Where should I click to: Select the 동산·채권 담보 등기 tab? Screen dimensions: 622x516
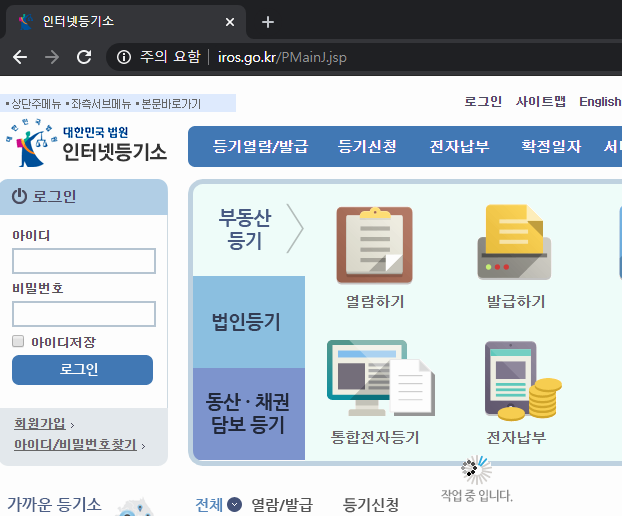coord(249,414)
